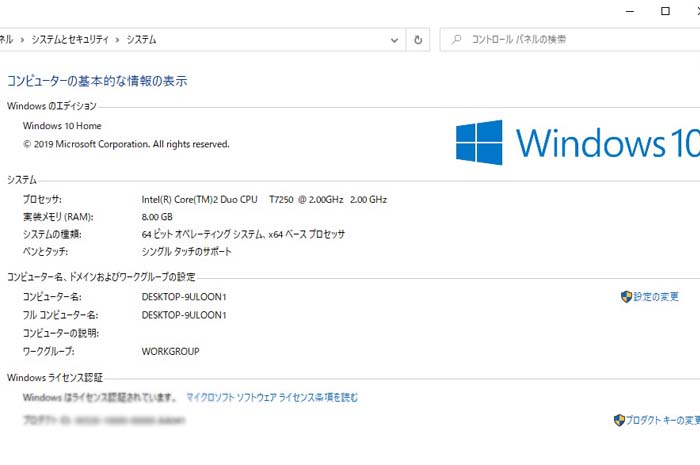Click the ワークグループ: label

[x=49, y=352]
